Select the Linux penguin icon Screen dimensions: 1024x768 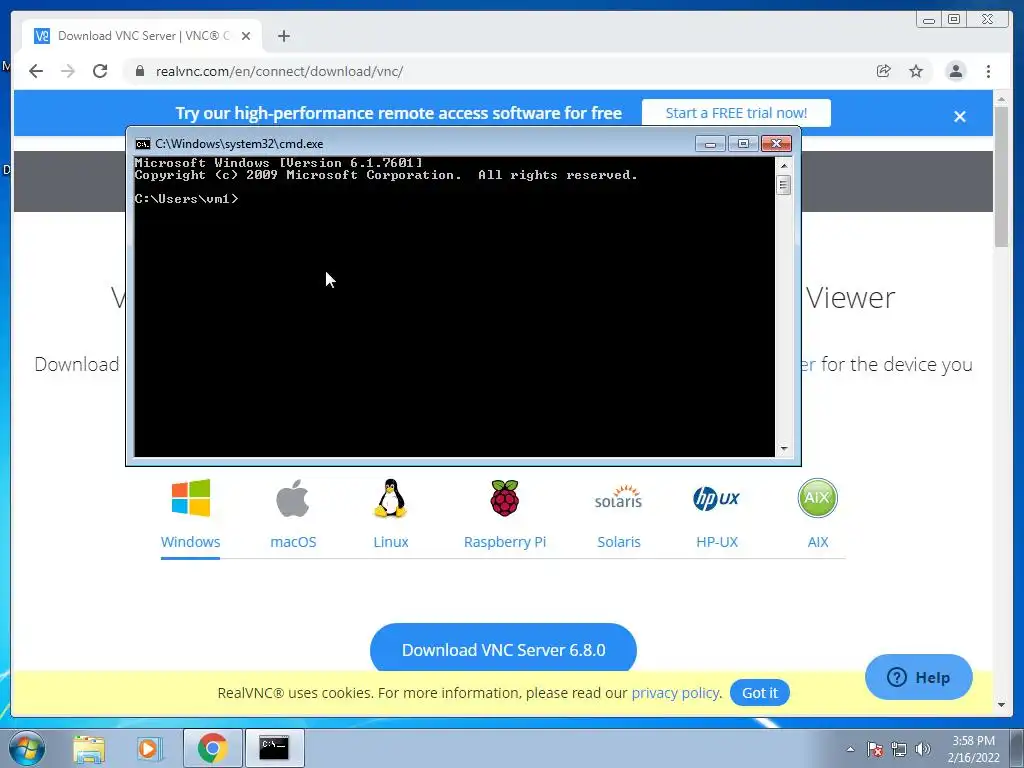coord(391,498)
